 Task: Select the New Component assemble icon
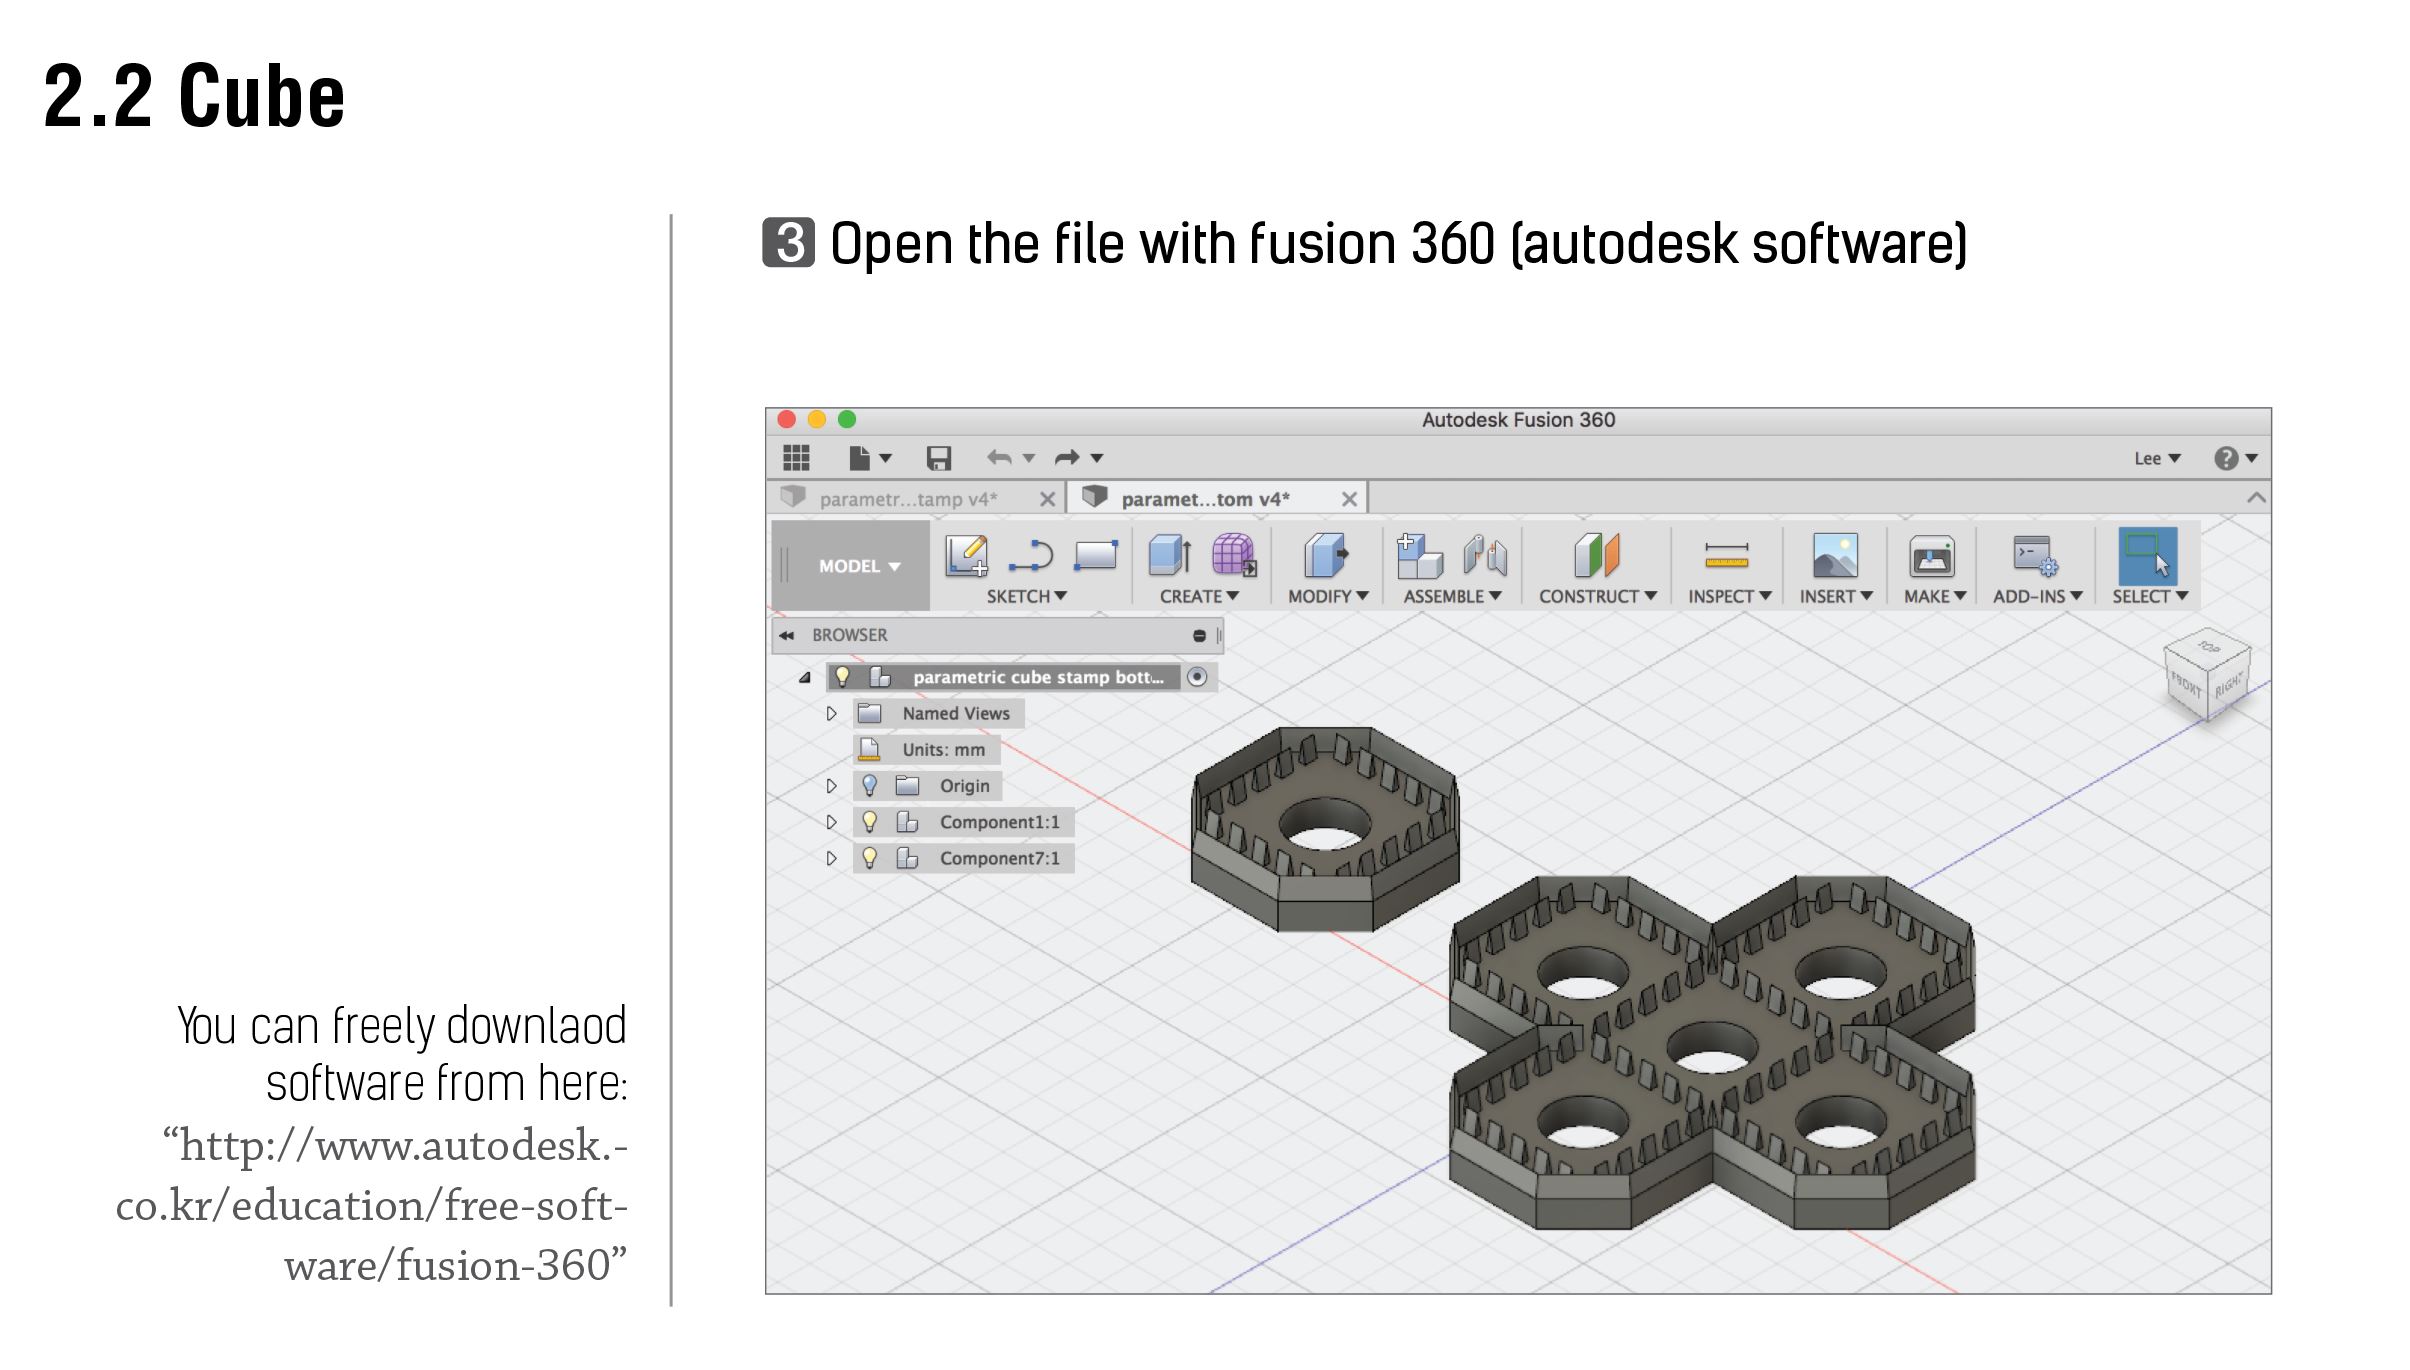(1419, 556)
